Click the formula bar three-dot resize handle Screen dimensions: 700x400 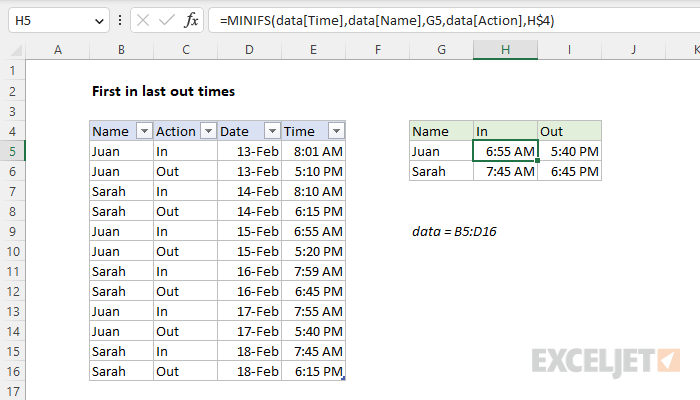tap(120, 20)
